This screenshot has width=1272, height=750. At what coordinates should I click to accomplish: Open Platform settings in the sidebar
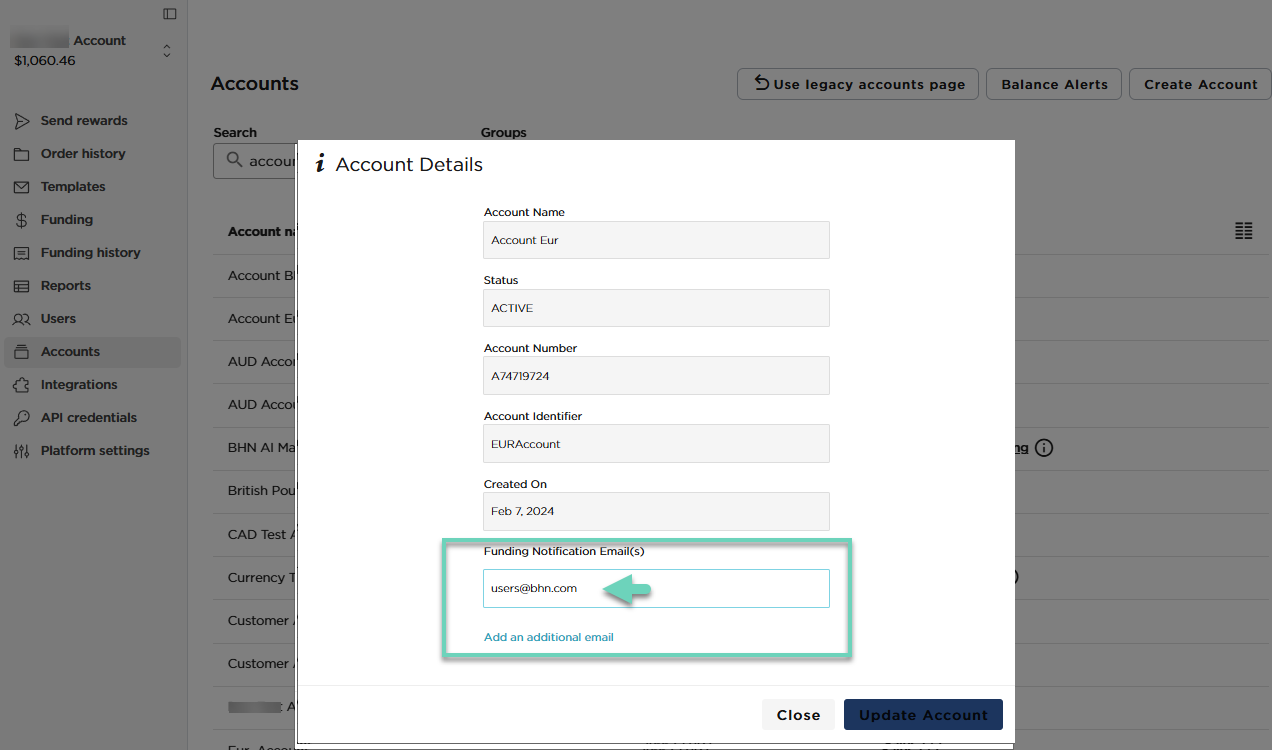(95, 451)
